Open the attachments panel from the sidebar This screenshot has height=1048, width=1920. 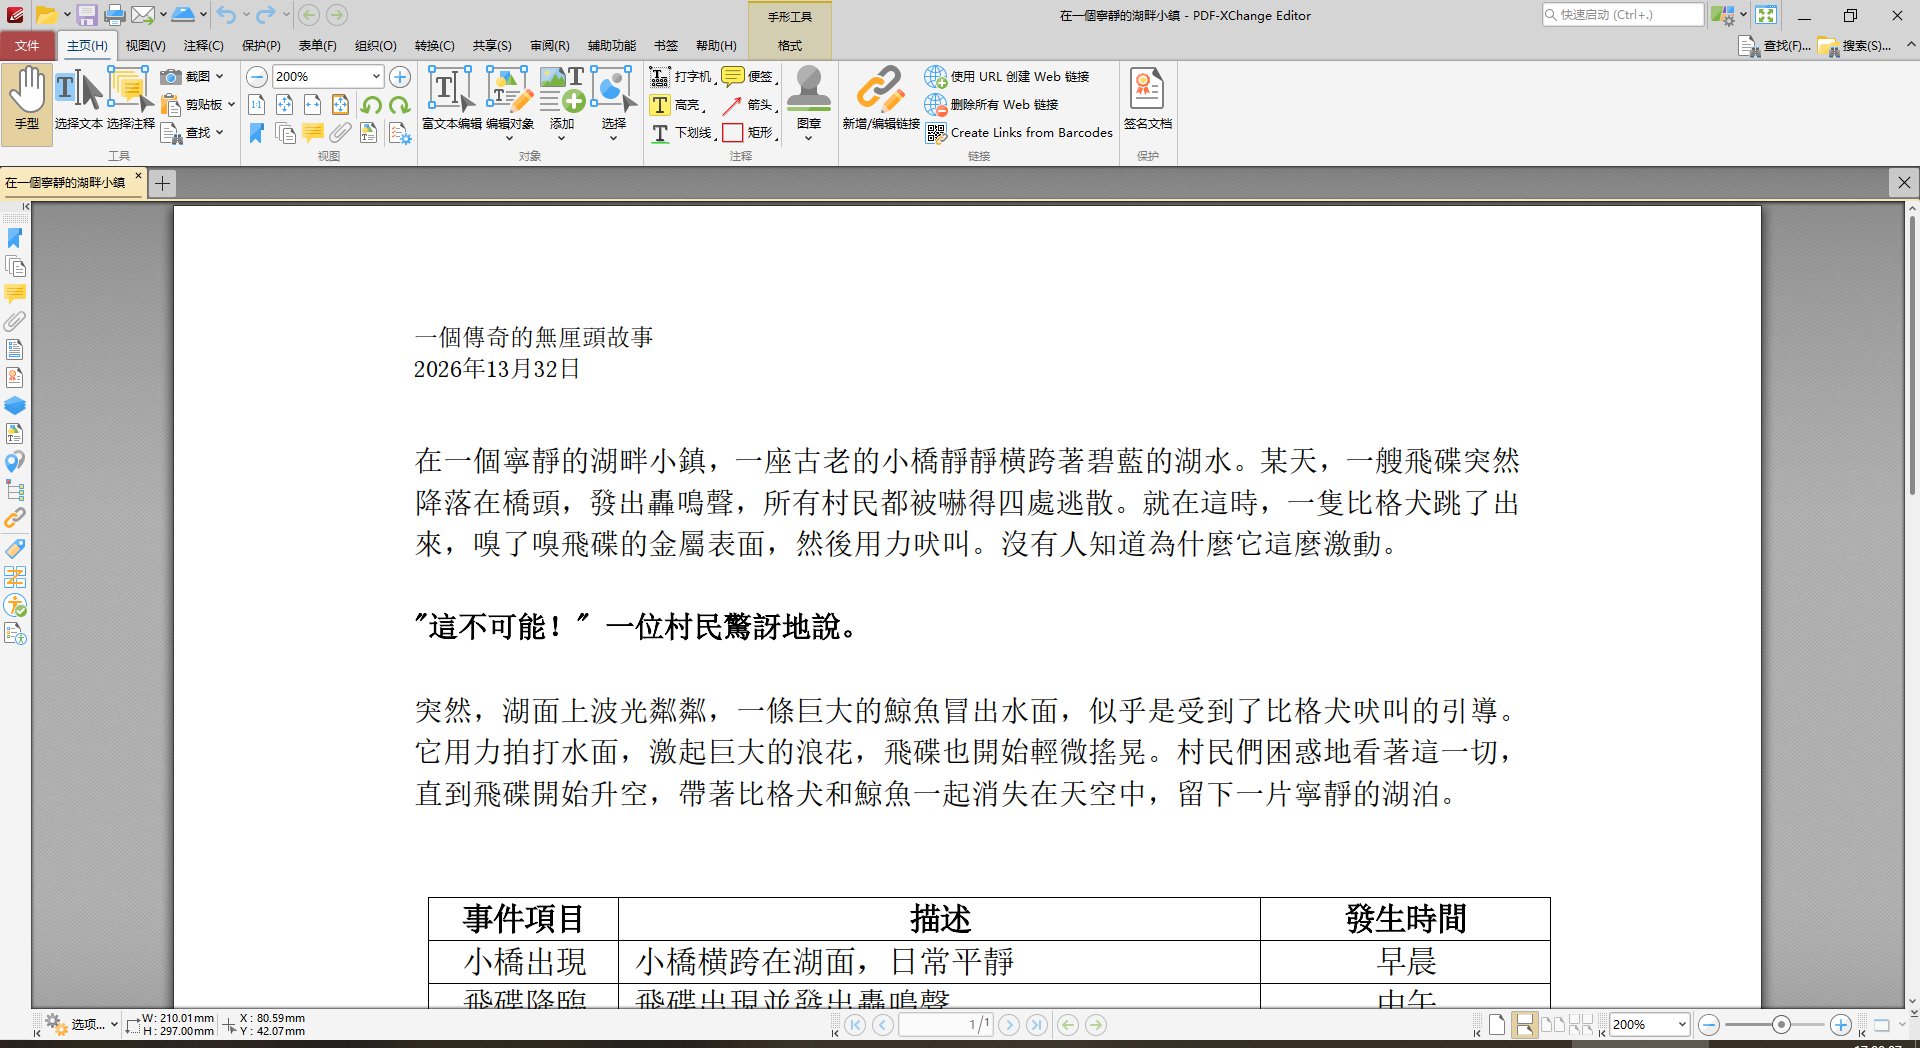coord(14,322)
